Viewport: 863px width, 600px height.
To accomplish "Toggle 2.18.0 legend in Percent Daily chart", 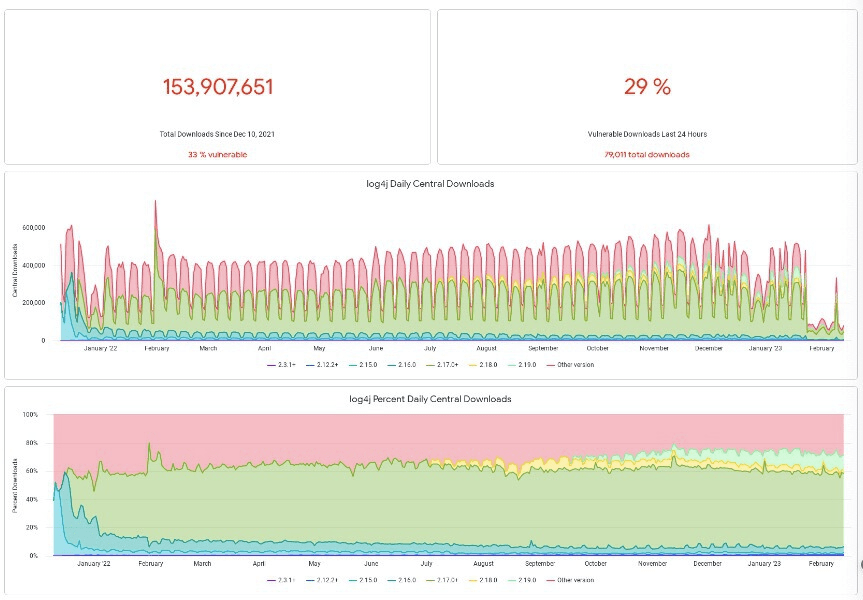I will [483, 580].
